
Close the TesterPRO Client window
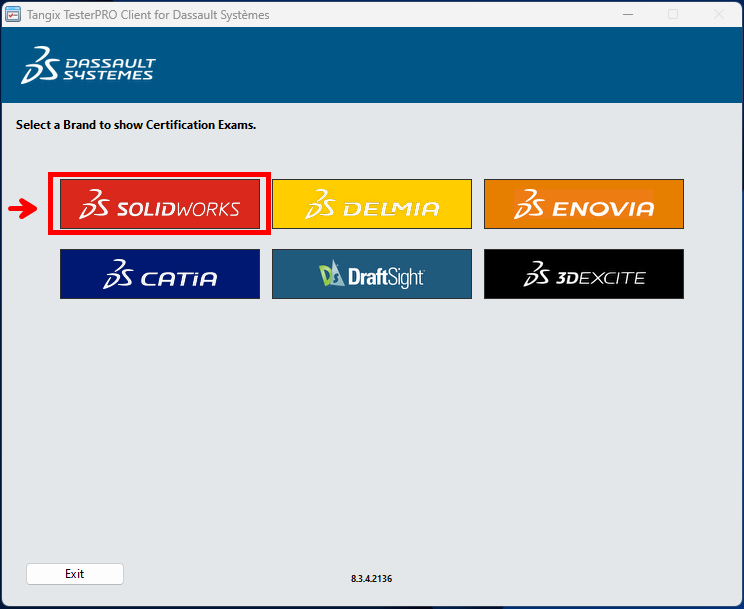click(x=718, y=14)
